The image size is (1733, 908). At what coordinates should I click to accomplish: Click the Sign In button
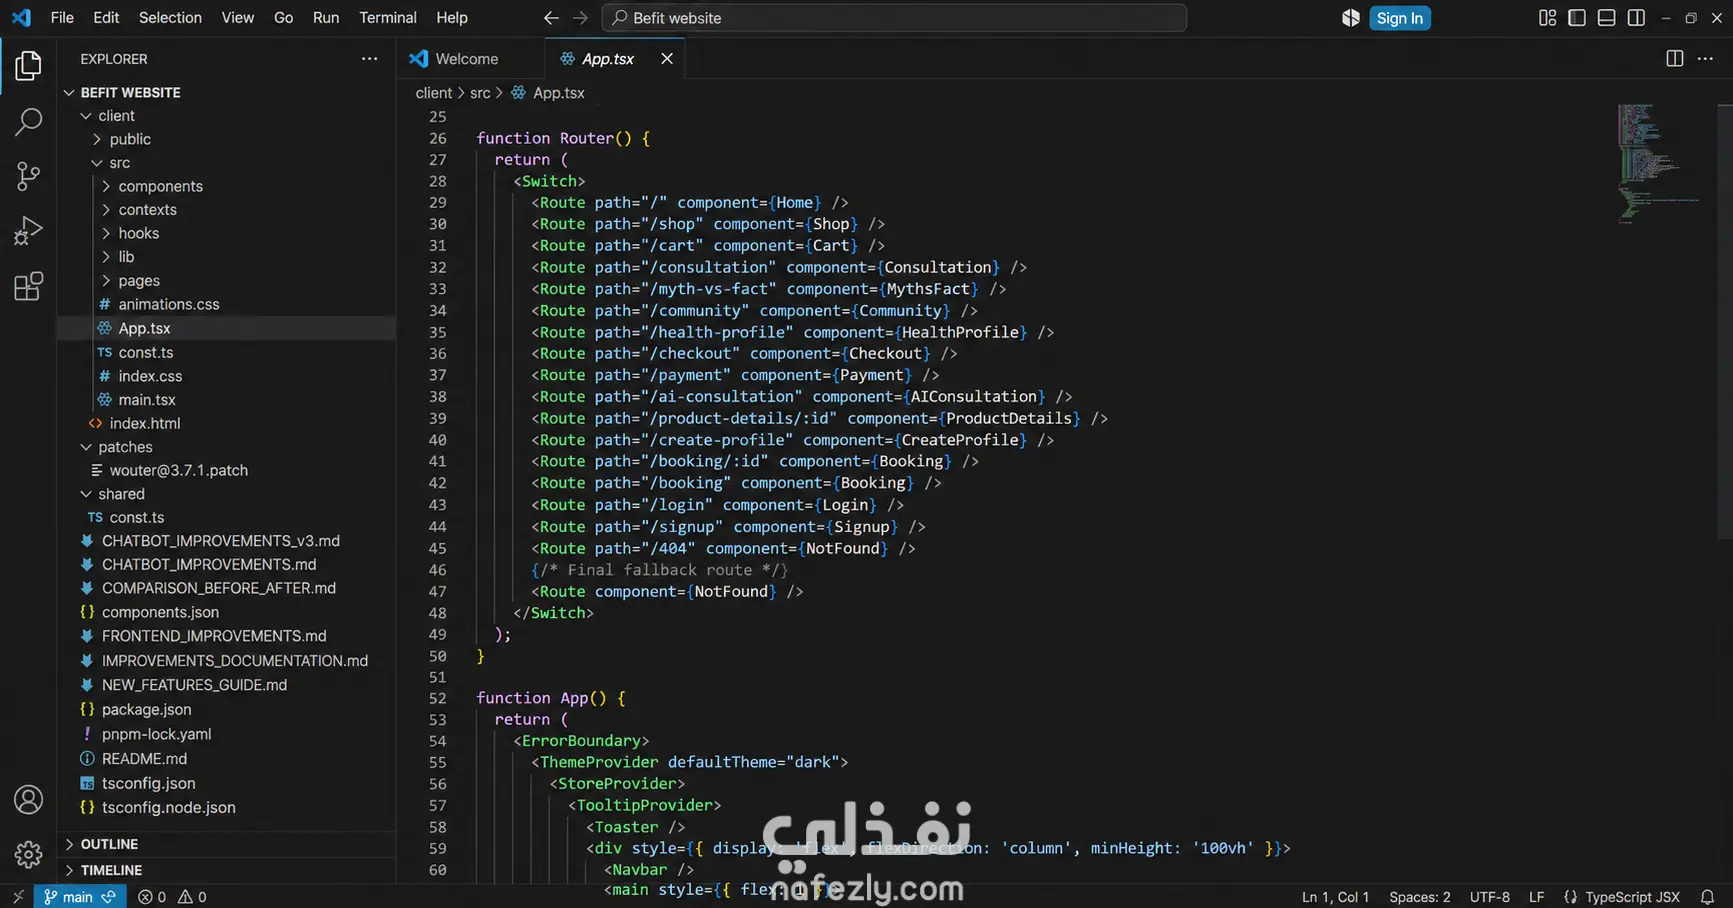point(1399,18)
